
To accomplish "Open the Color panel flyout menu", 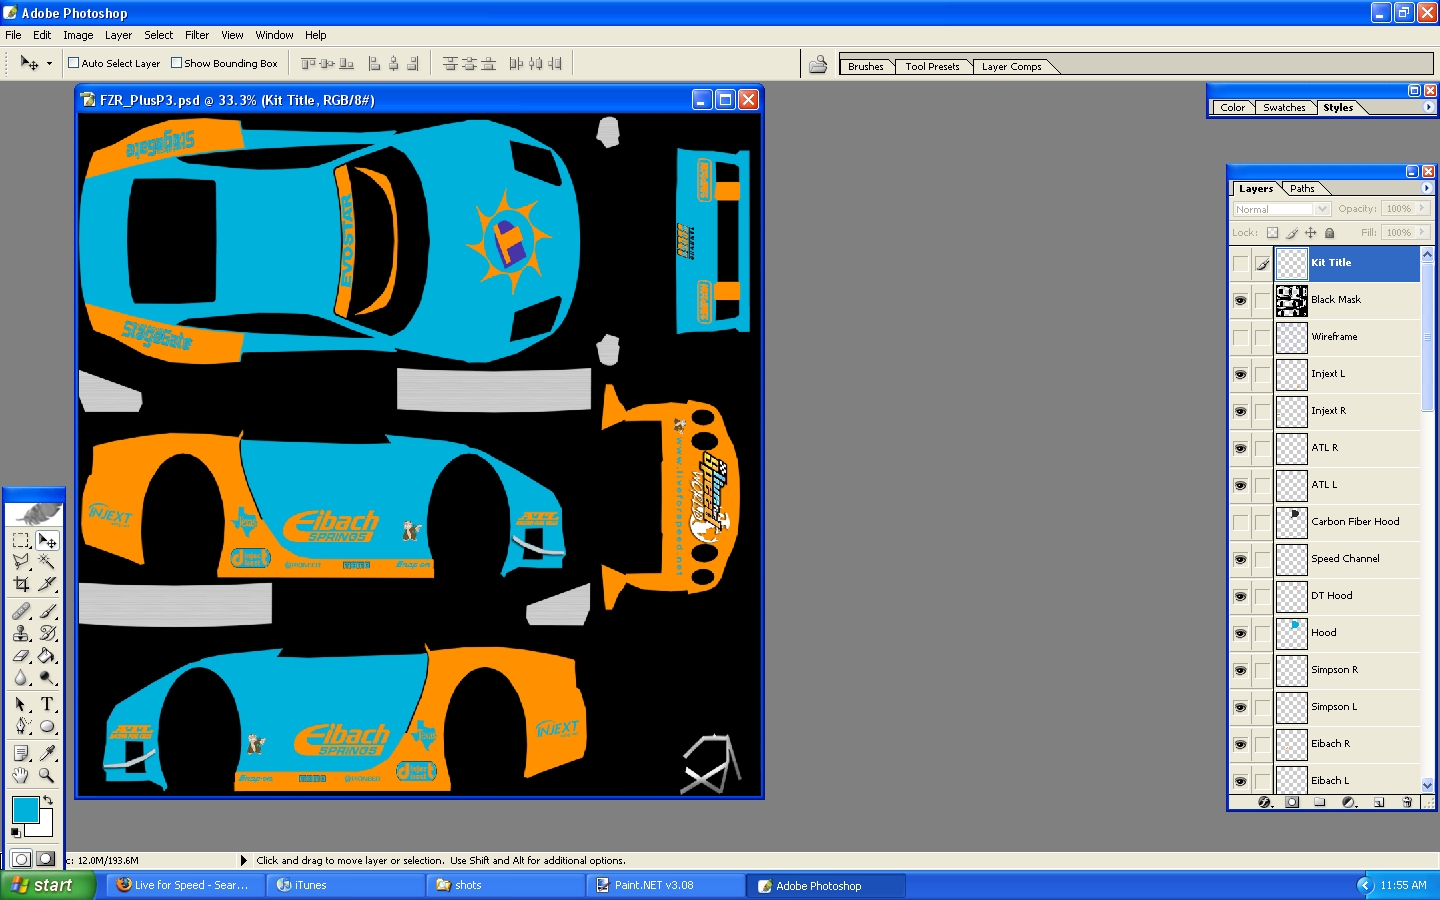I will click(x=1428, y=107).
